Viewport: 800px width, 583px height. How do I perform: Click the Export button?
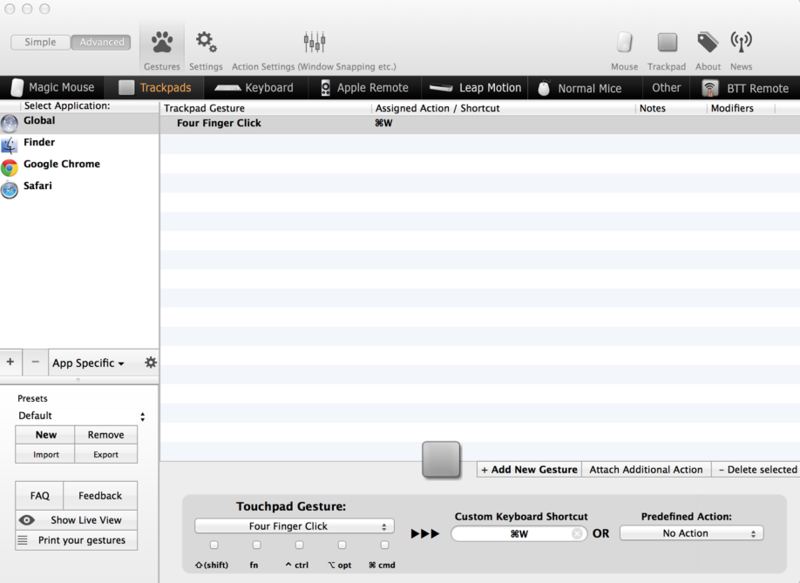[106, 454]
